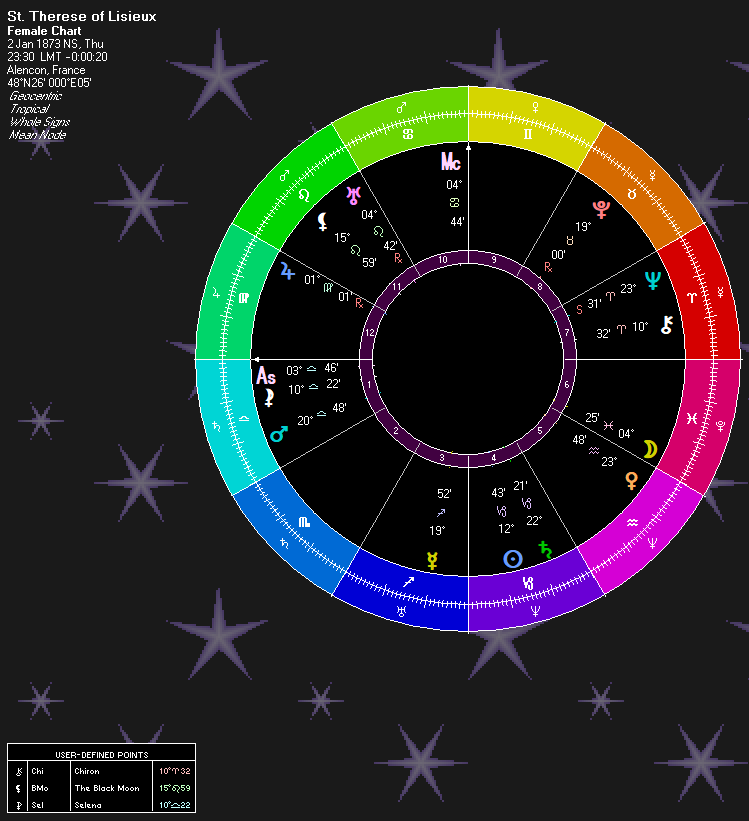
Task: Select house number 12 on the inner ring
Action: [x=370, y=332]
